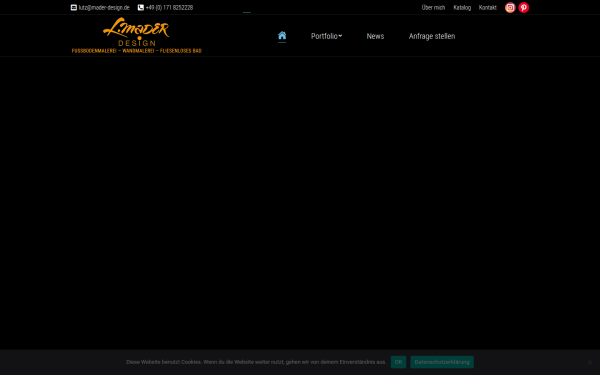Image resolution: width=600 pixels, height=375 pixels.
Task: Click the cookie notice message text
Action: pyautogui.click(x=256, y=362)
